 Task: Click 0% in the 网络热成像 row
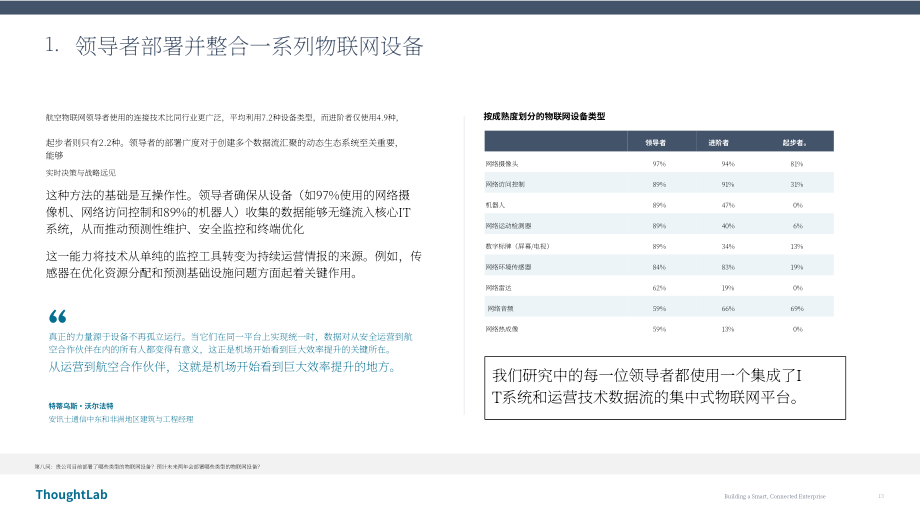click(x=797, y=329)
